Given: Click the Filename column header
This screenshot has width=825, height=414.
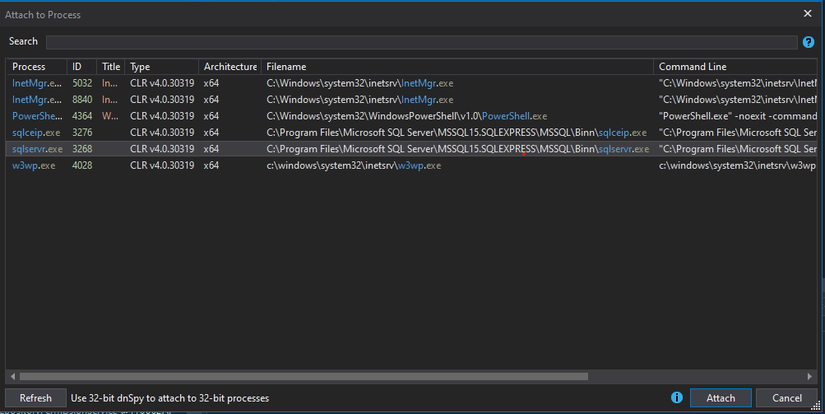Looking at the screenshot, I should point(286,66).
